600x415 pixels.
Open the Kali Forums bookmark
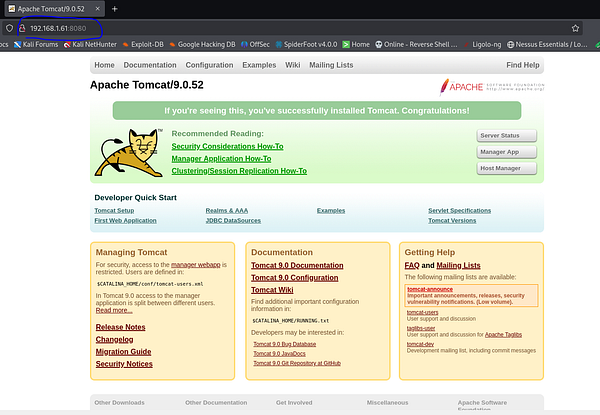(36, 44)
